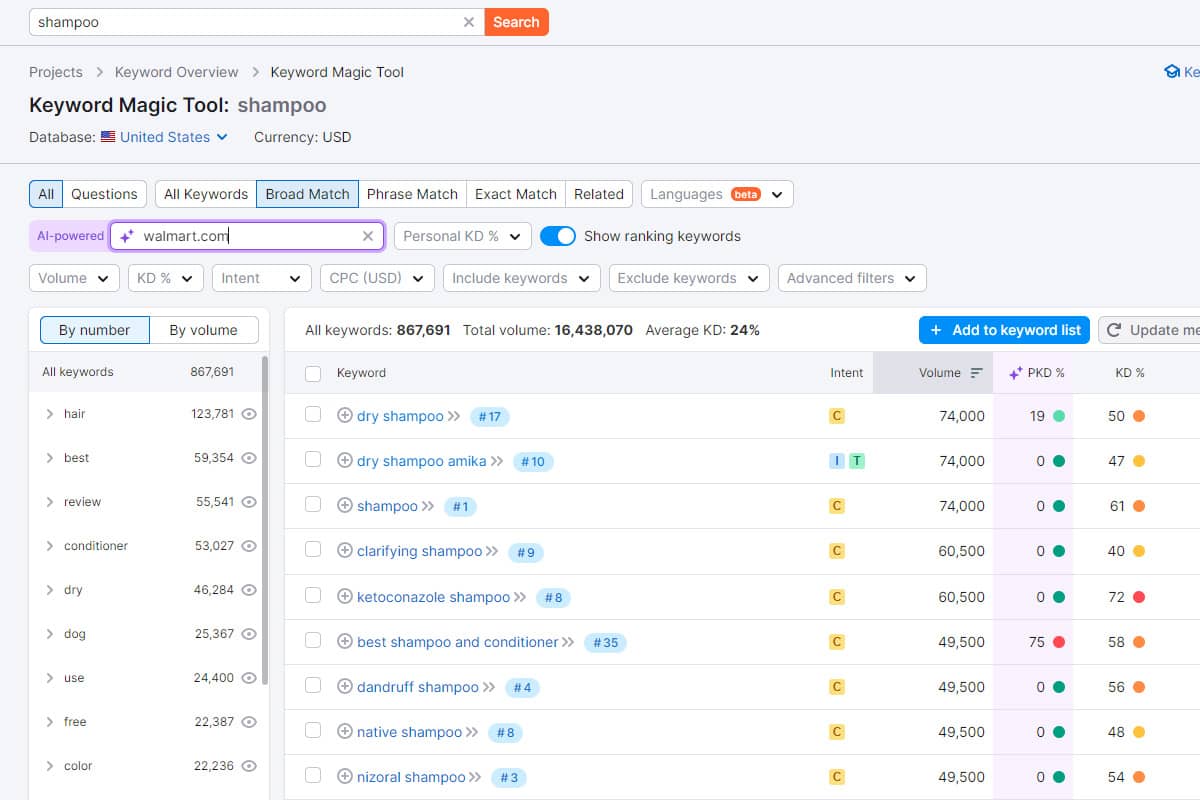Switch to the Phrase Match tab
Viewport: 1200px width, 800px height.
pyautogui.click(x=412, y=193)
